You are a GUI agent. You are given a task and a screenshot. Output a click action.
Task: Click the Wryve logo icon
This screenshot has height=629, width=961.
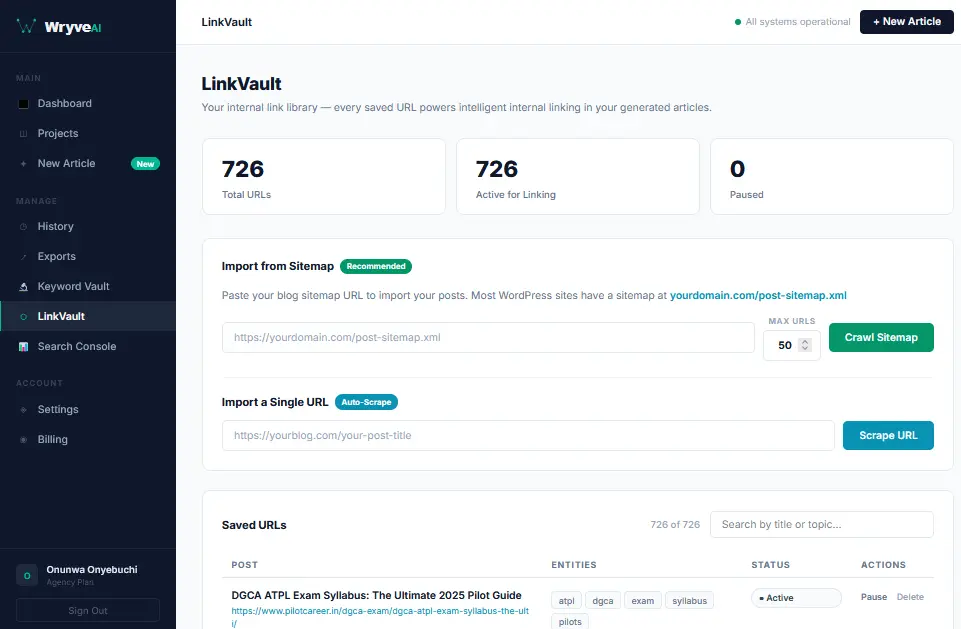click(26, 26)
